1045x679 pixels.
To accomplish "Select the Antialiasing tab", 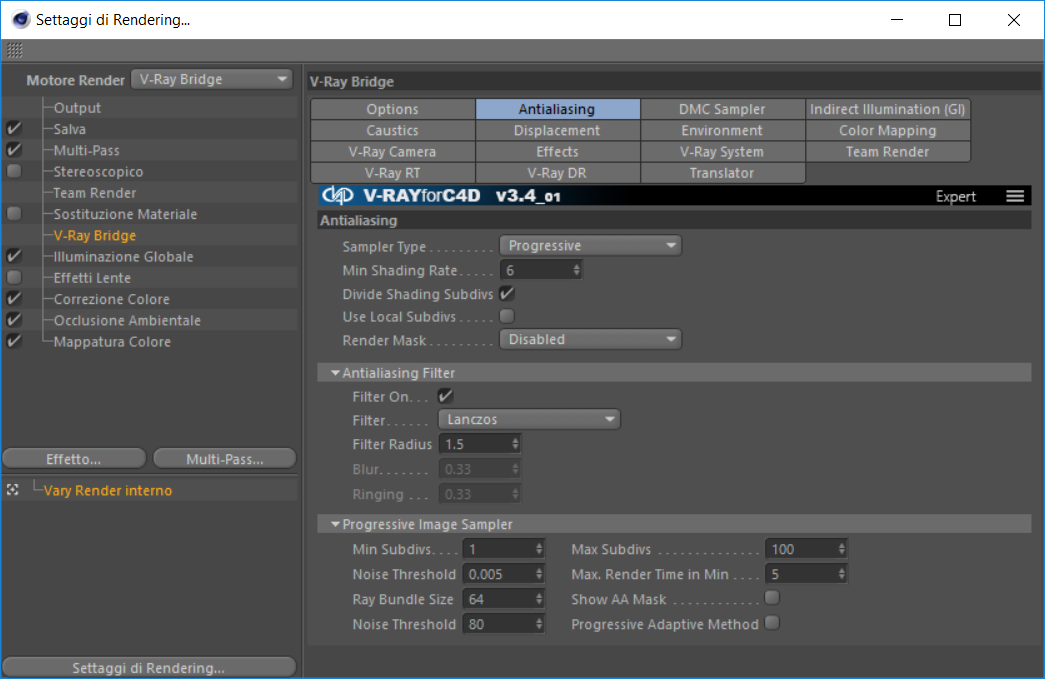I will [x=557, y=109].
